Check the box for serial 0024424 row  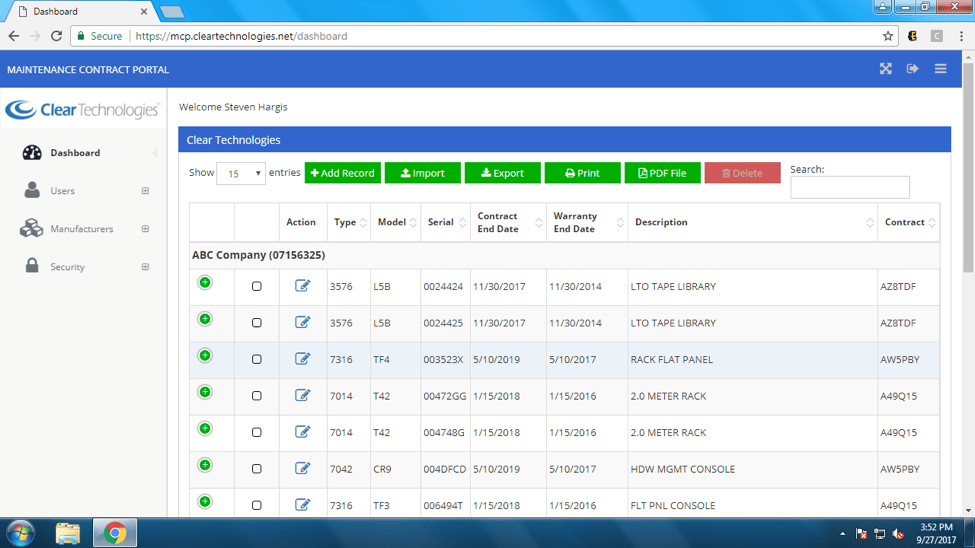(257, 287)
